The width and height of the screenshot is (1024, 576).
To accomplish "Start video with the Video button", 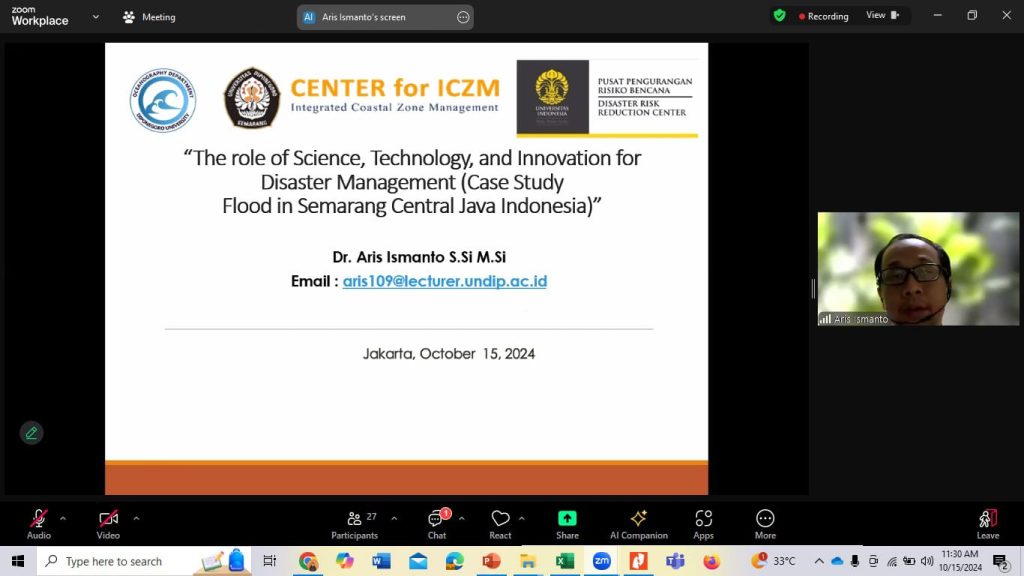I will pyautogui.click(x=108, y=524).
